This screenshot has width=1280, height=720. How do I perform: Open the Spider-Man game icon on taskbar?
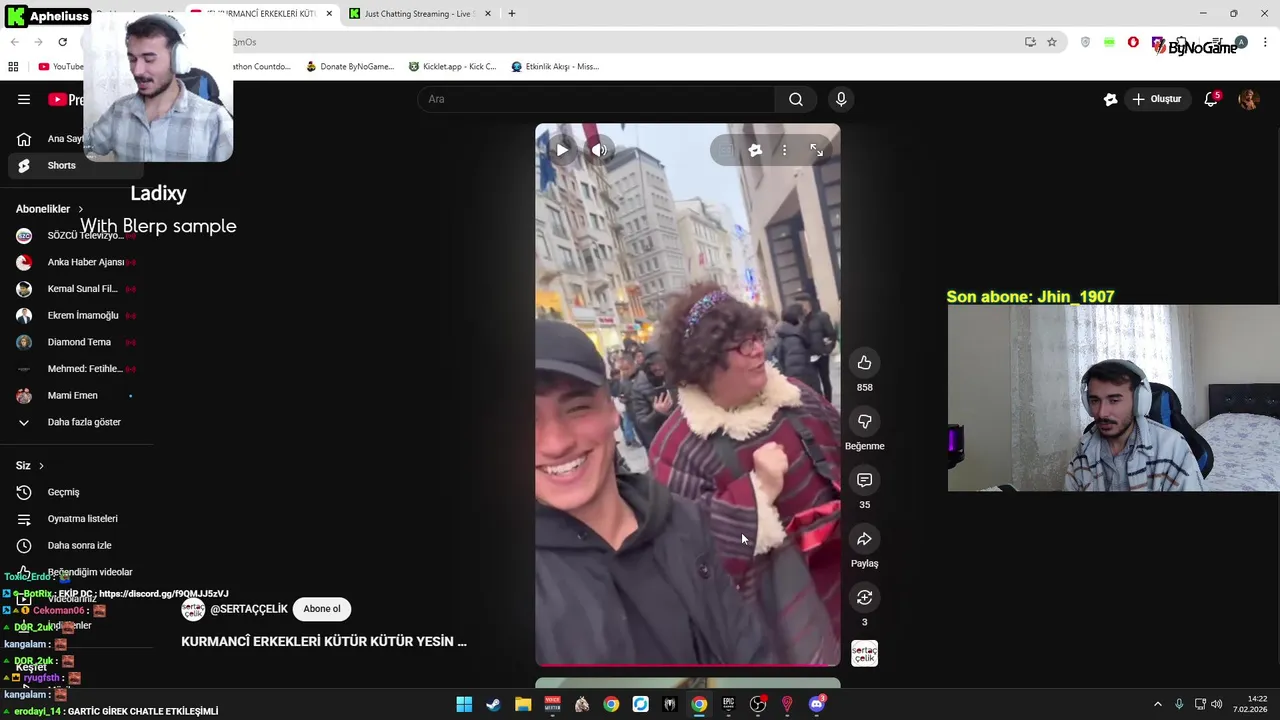670,705
